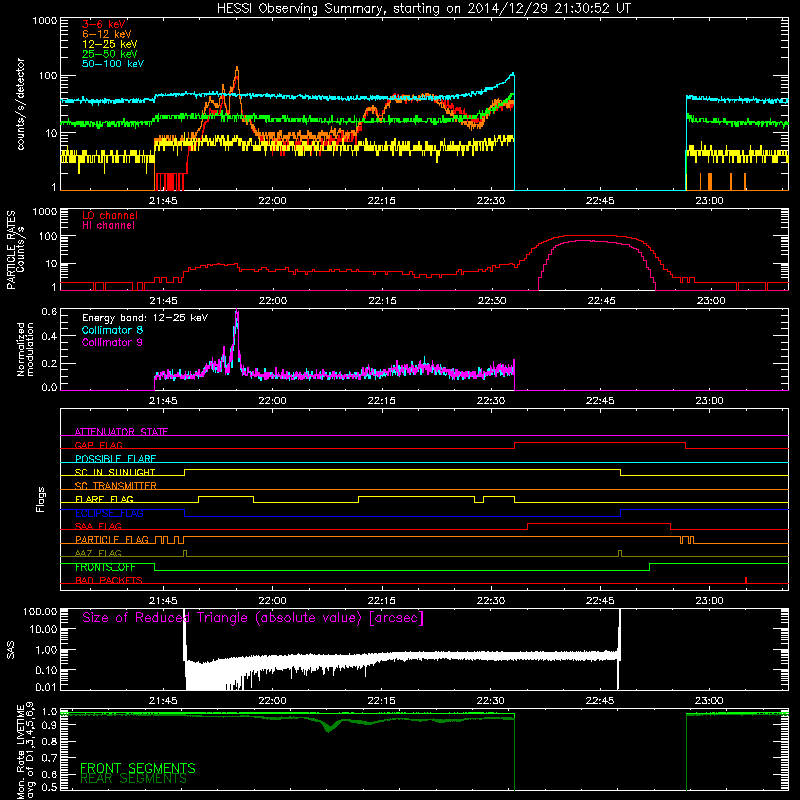800x800 pixels.
Task: Select the POSSIBLE_FLARE flag label
Action: click(x=115, y=459)
